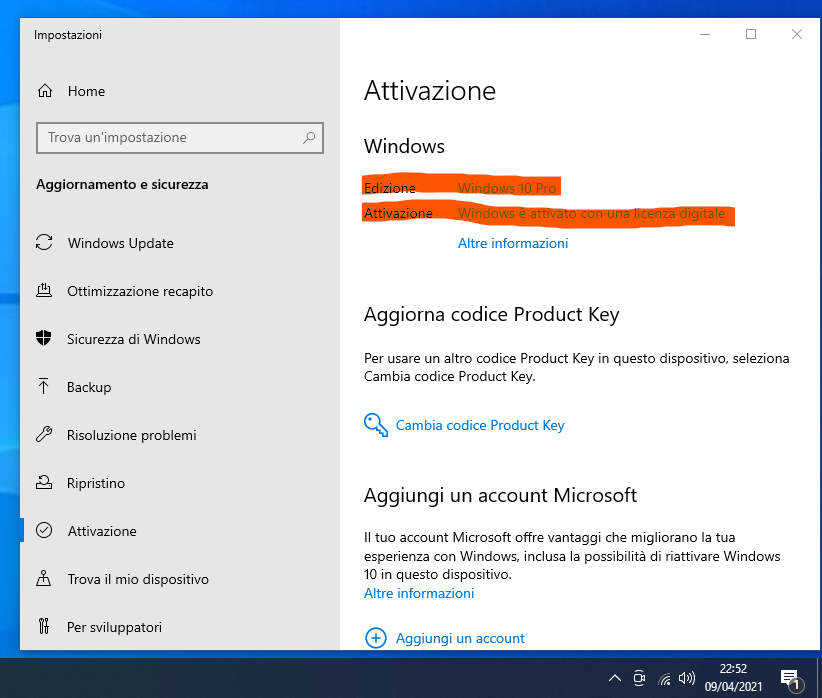Open Risoluzione problemi section

(x=180, y=435)
